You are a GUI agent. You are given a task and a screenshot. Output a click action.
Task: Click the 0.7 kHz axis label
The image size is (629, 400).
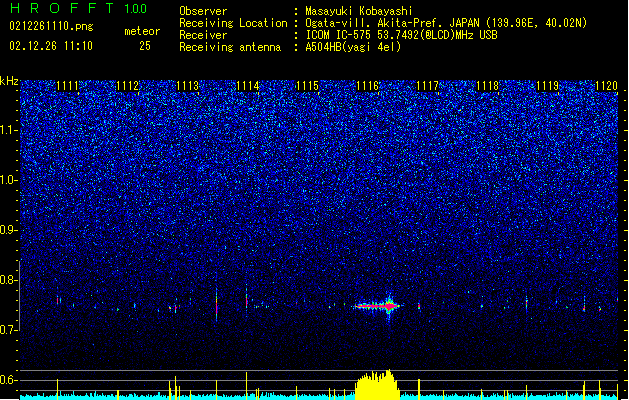click(9, 330)
